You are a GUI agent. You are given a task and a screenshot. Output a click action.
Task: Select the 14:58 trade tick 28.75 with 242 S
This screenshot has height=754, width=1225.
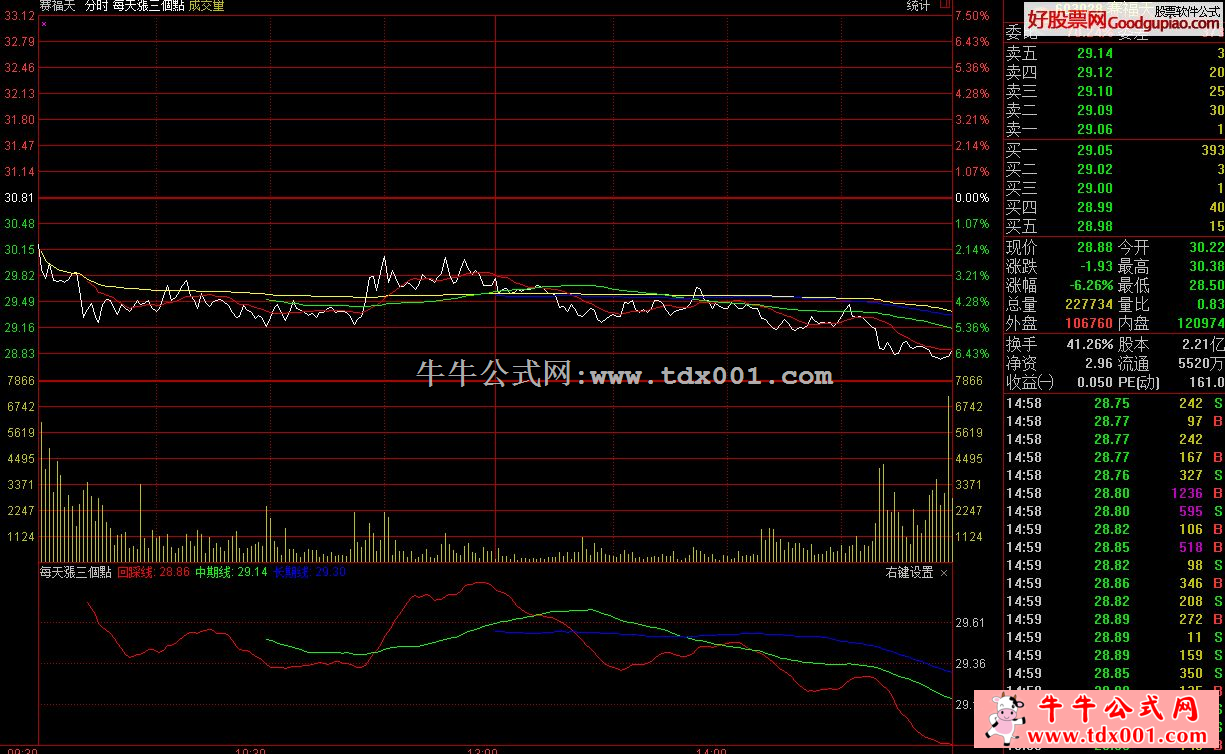coord(1114,403)
